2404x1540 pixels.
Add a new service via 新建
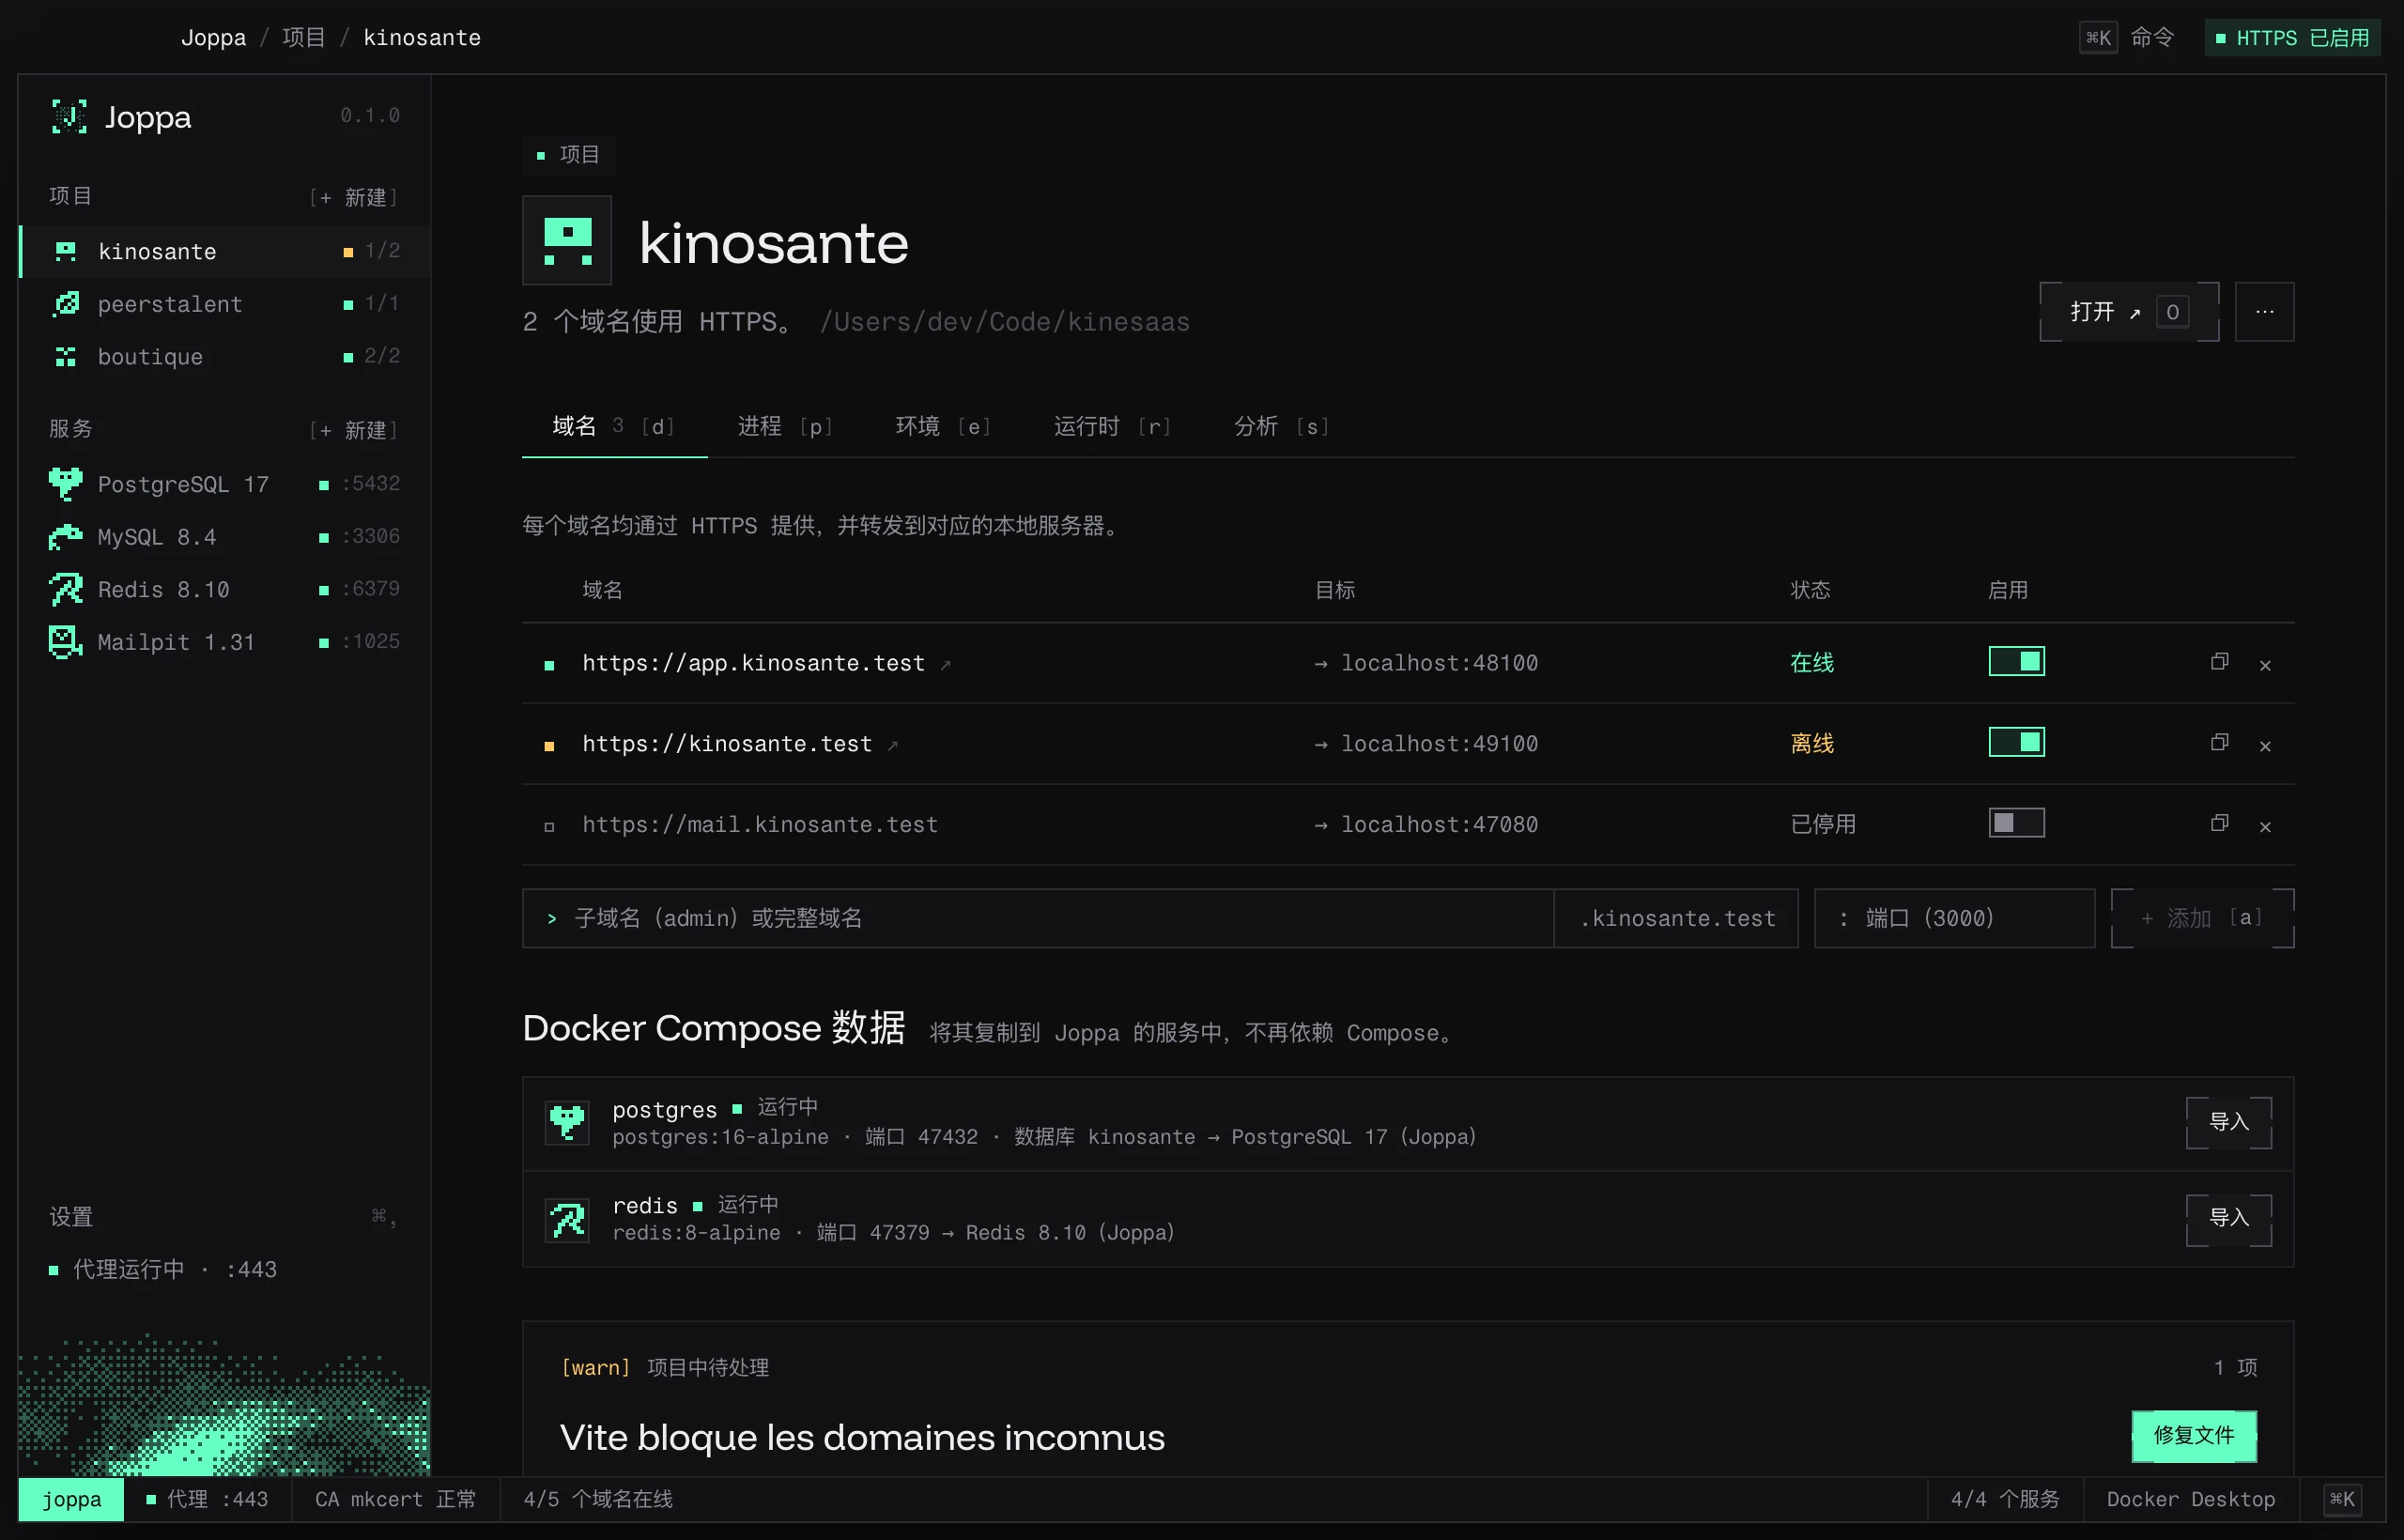pyautogui.click(x=354, y=430)
